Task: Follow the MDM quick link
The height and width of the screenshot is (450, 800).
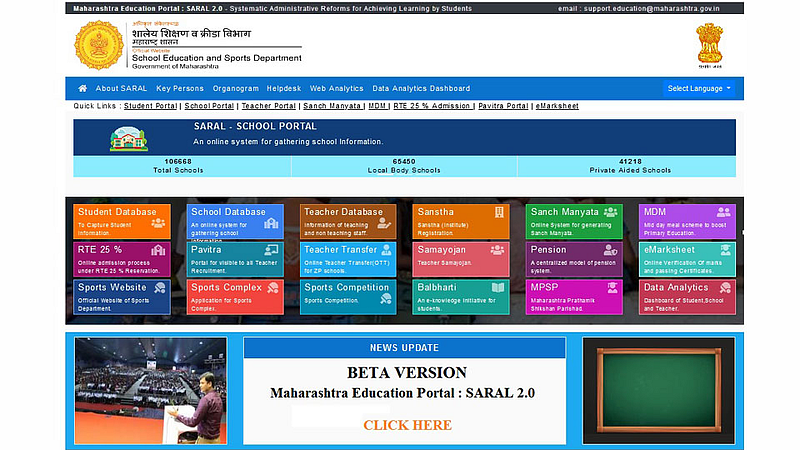Action: 377,106
